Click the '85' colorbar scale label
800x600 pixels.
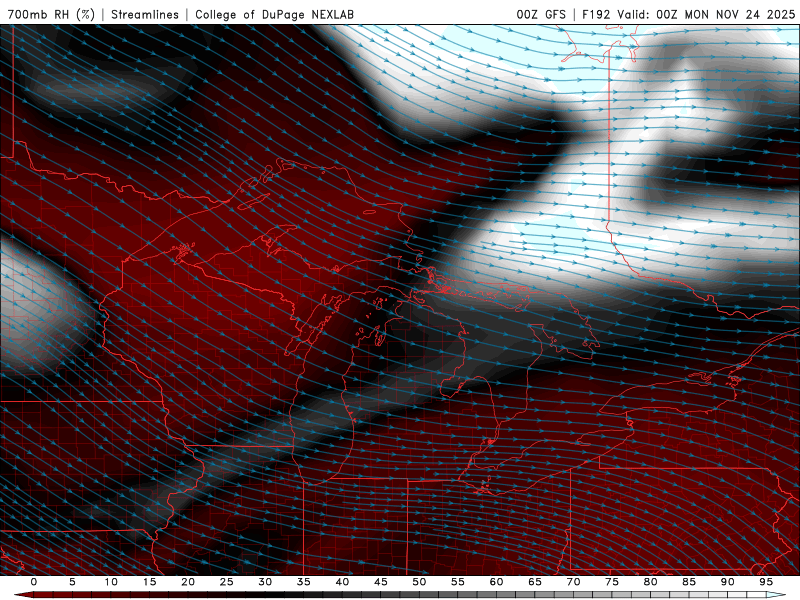(689, 582)
